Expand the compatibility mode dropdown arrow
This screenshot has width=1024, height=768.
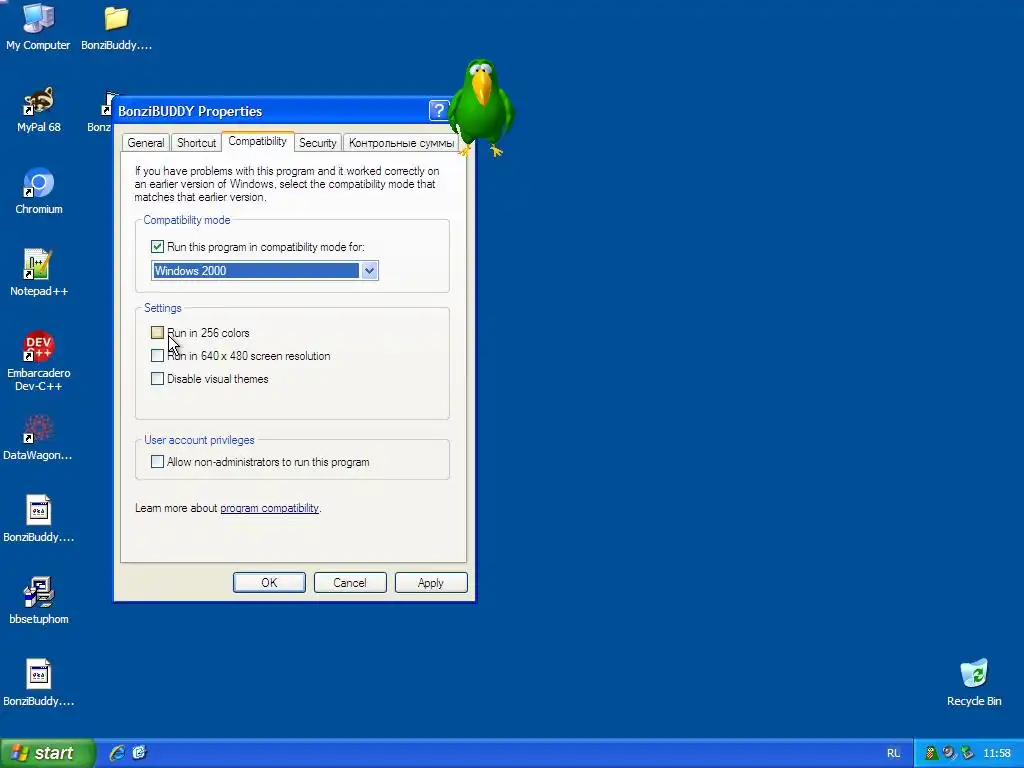tap(369, 270)
